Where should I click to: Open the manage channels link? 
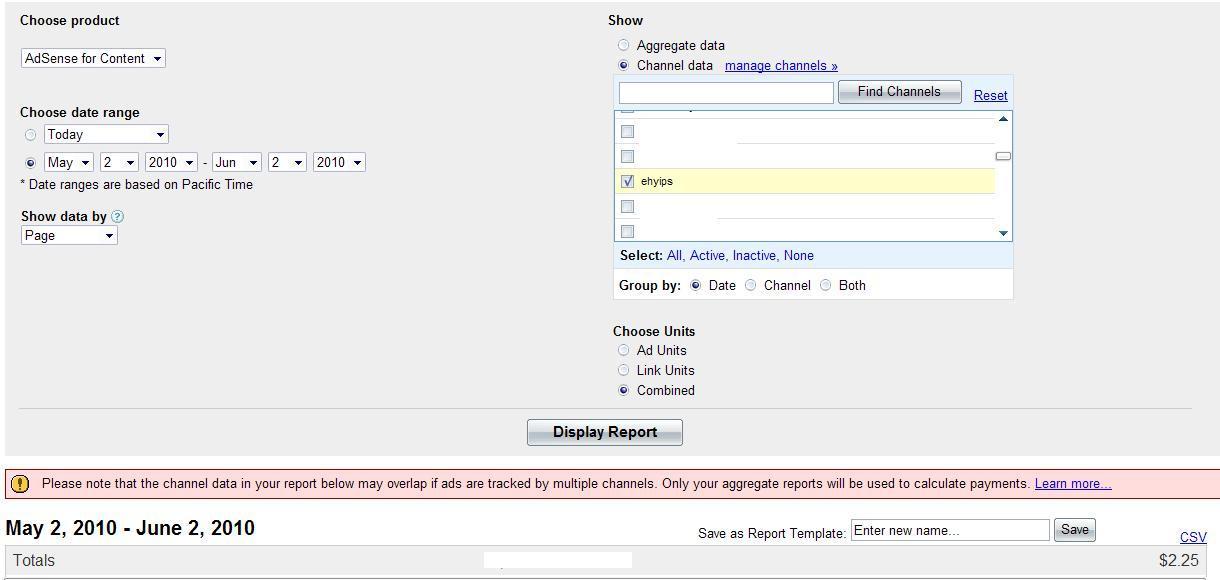coord(781,66)
